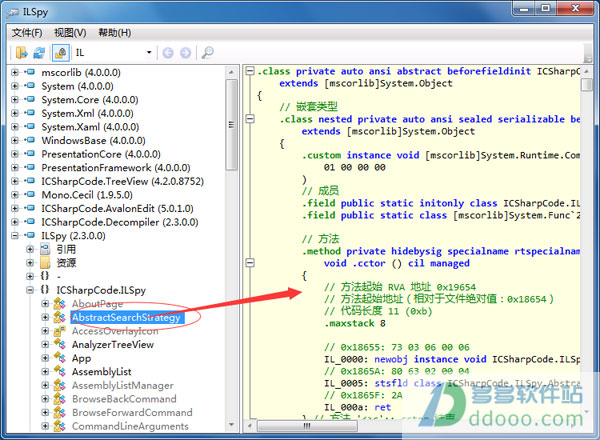Select mscorlib (4.0.0.0) in the tree
This screenshot has width=600, height=440.
(81, 72)
